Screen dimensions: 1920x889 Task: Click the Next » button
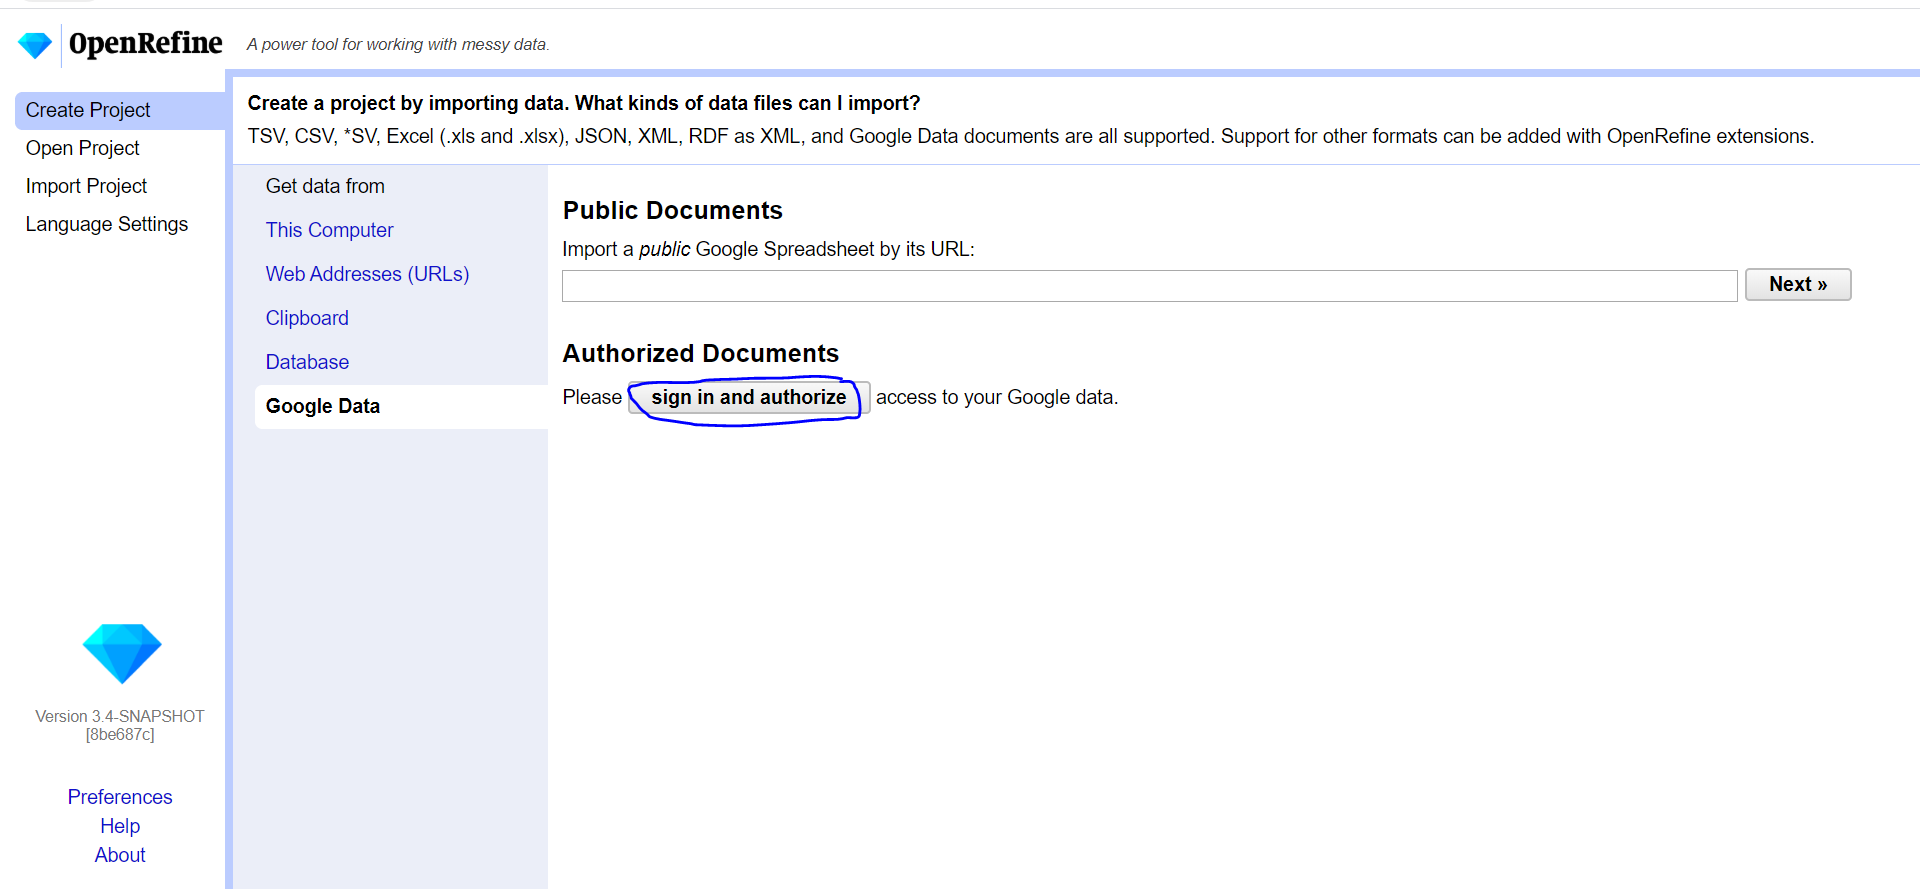pyautogui.click(x=1798, y=285)
